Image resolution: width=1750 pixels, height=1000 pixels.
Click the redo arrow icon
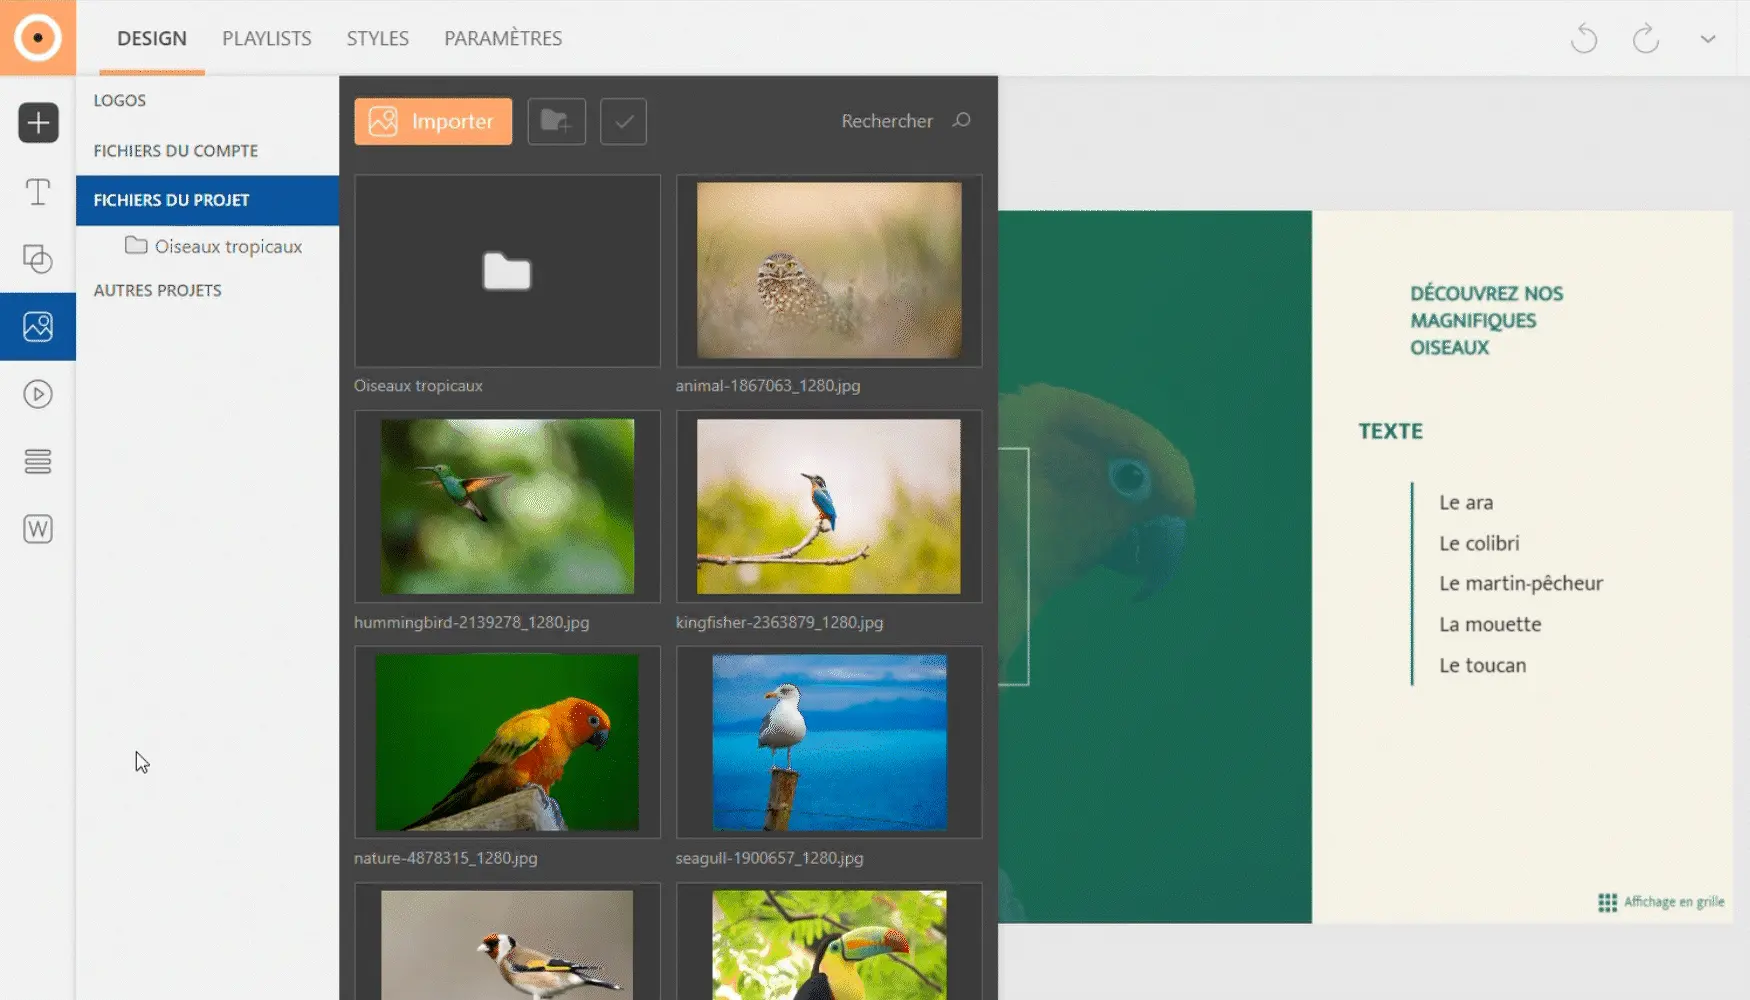point(1645,39)
